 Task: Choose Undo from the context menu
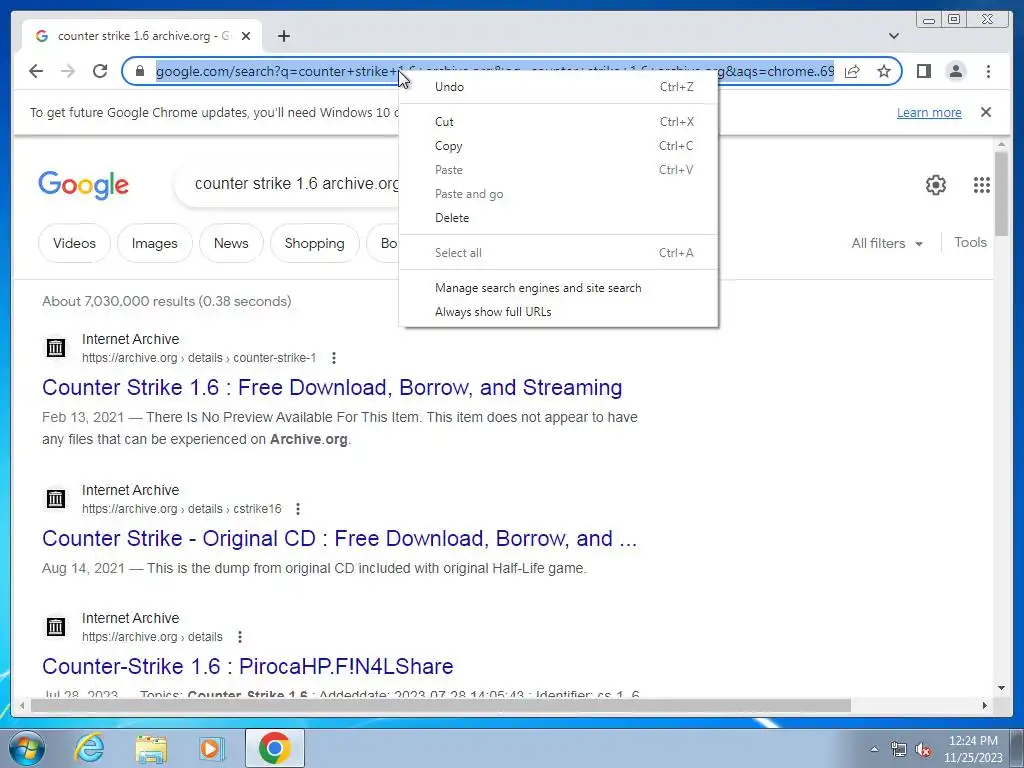[x=558, y=87]
